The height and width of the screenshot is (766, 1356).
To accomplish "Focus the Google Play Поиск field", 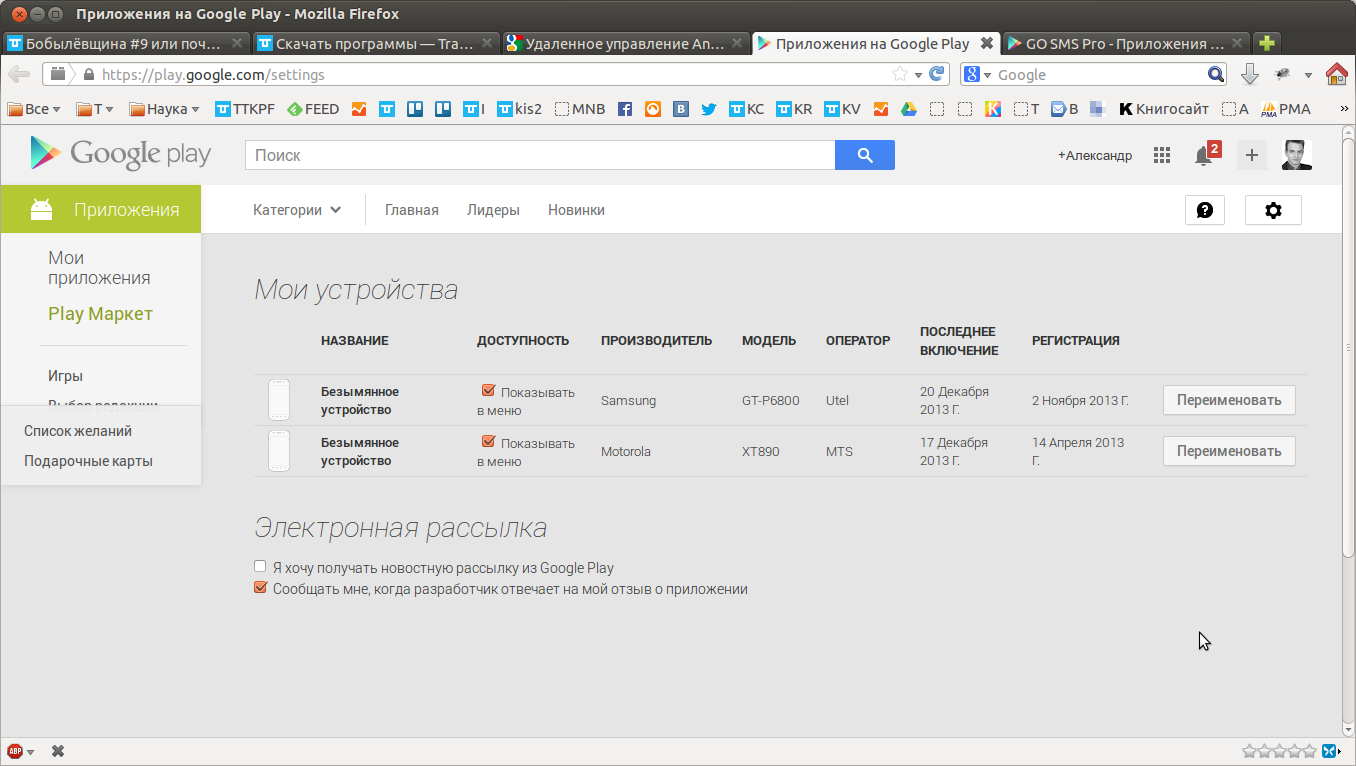I will (x=540, y=155).
